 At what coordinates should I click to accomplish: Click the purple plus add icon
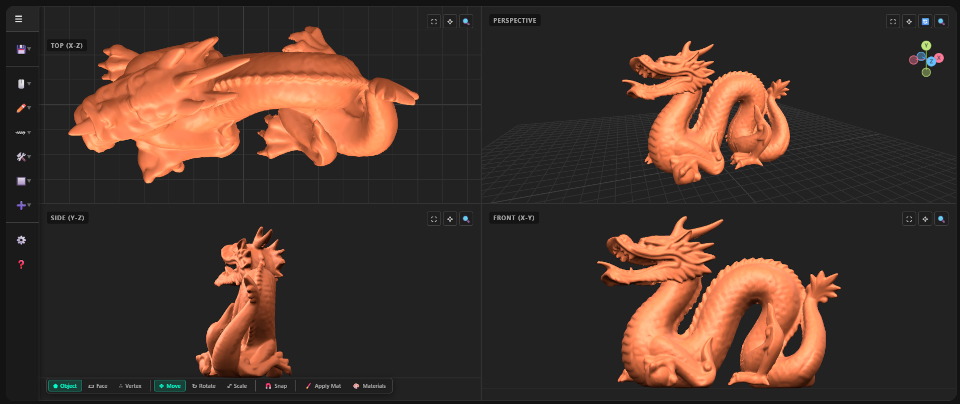click(21, 205)
